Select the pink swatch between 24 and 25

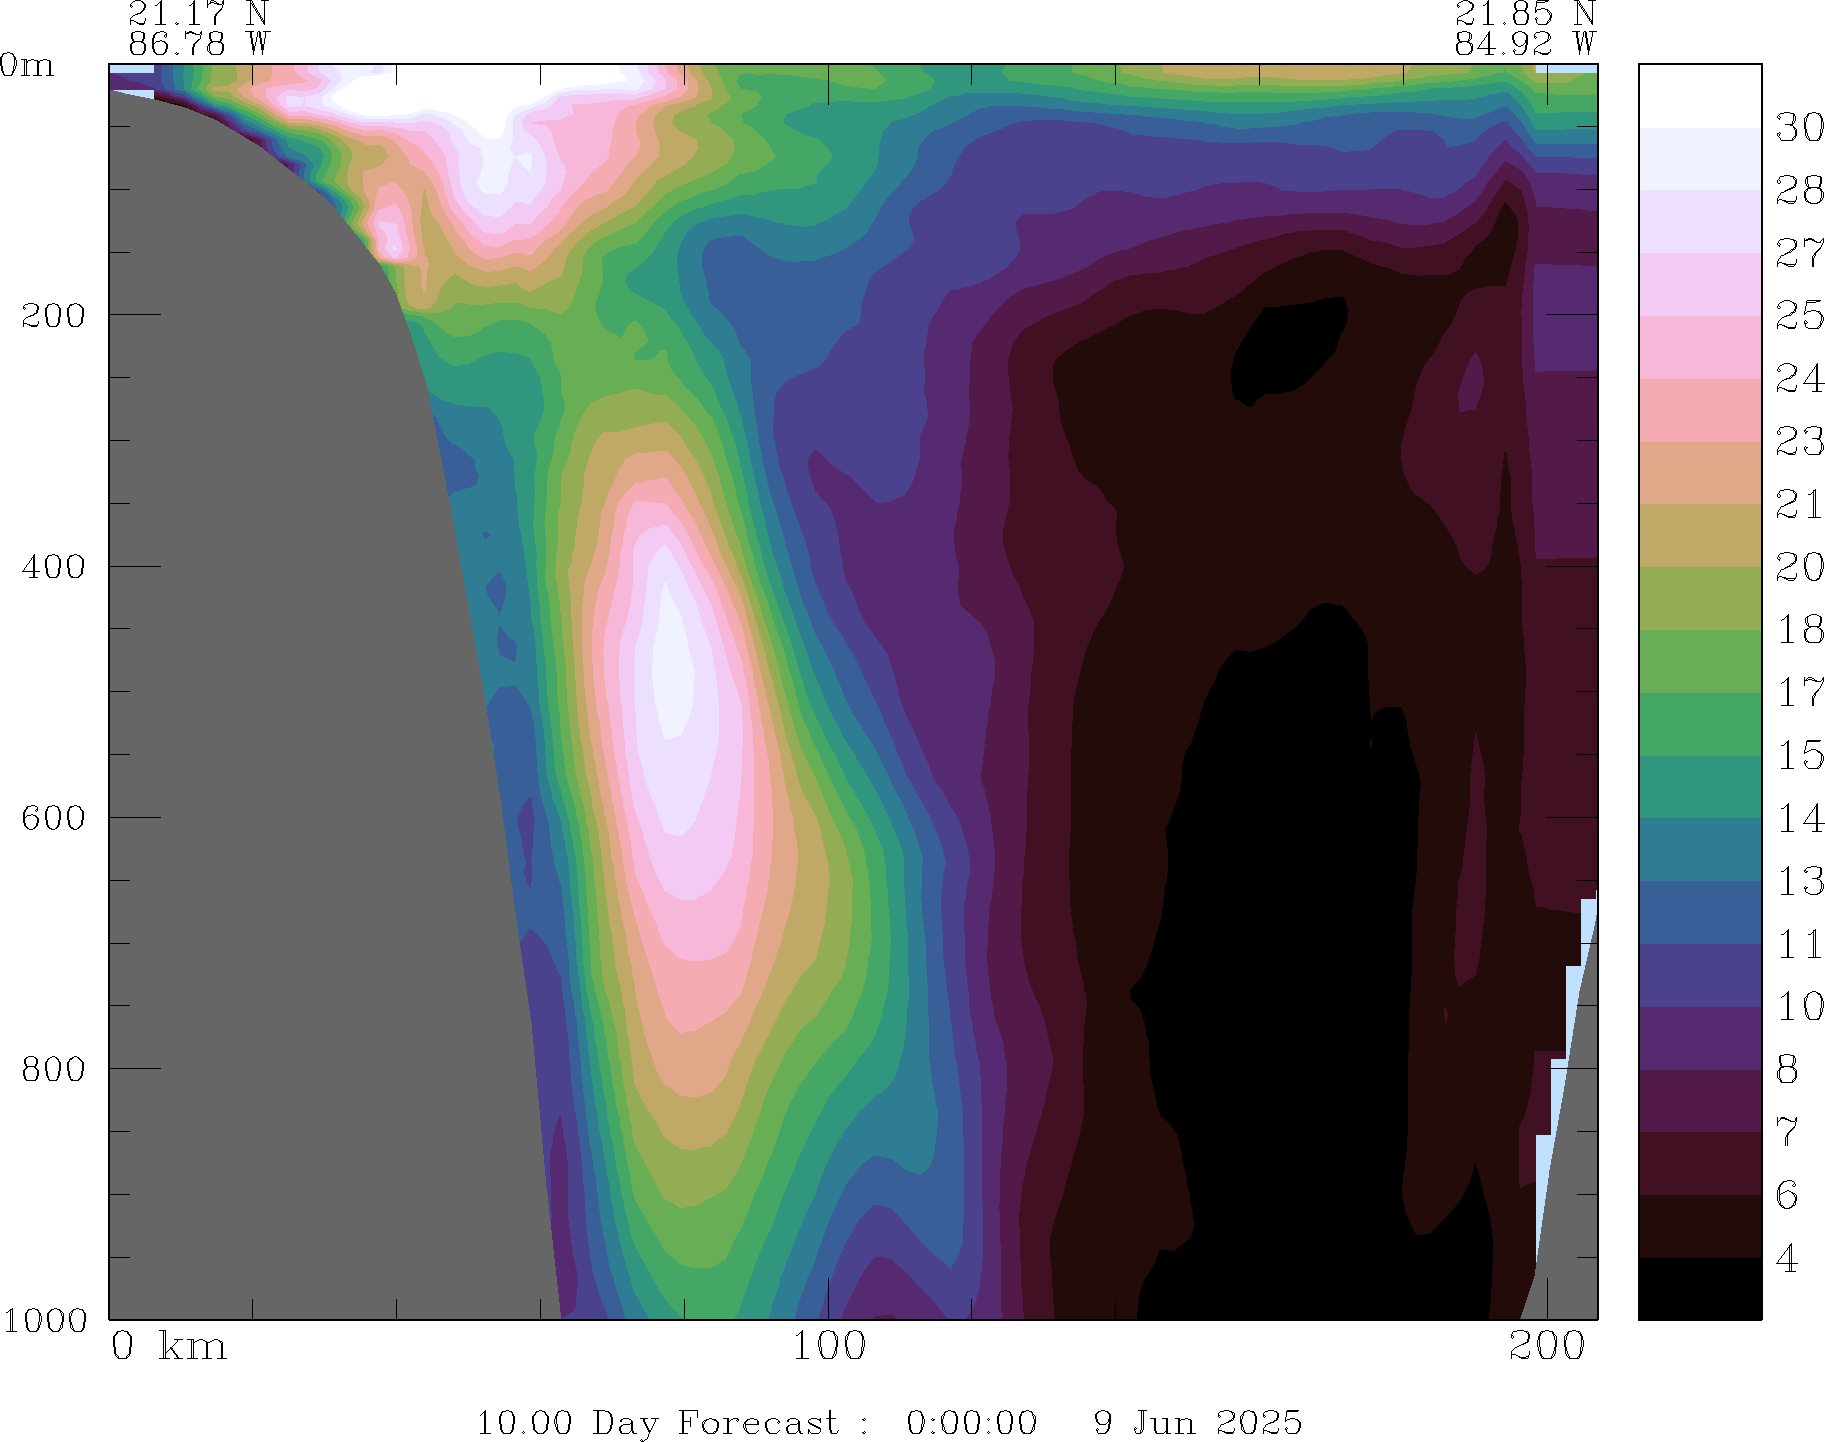(1699, 347)
